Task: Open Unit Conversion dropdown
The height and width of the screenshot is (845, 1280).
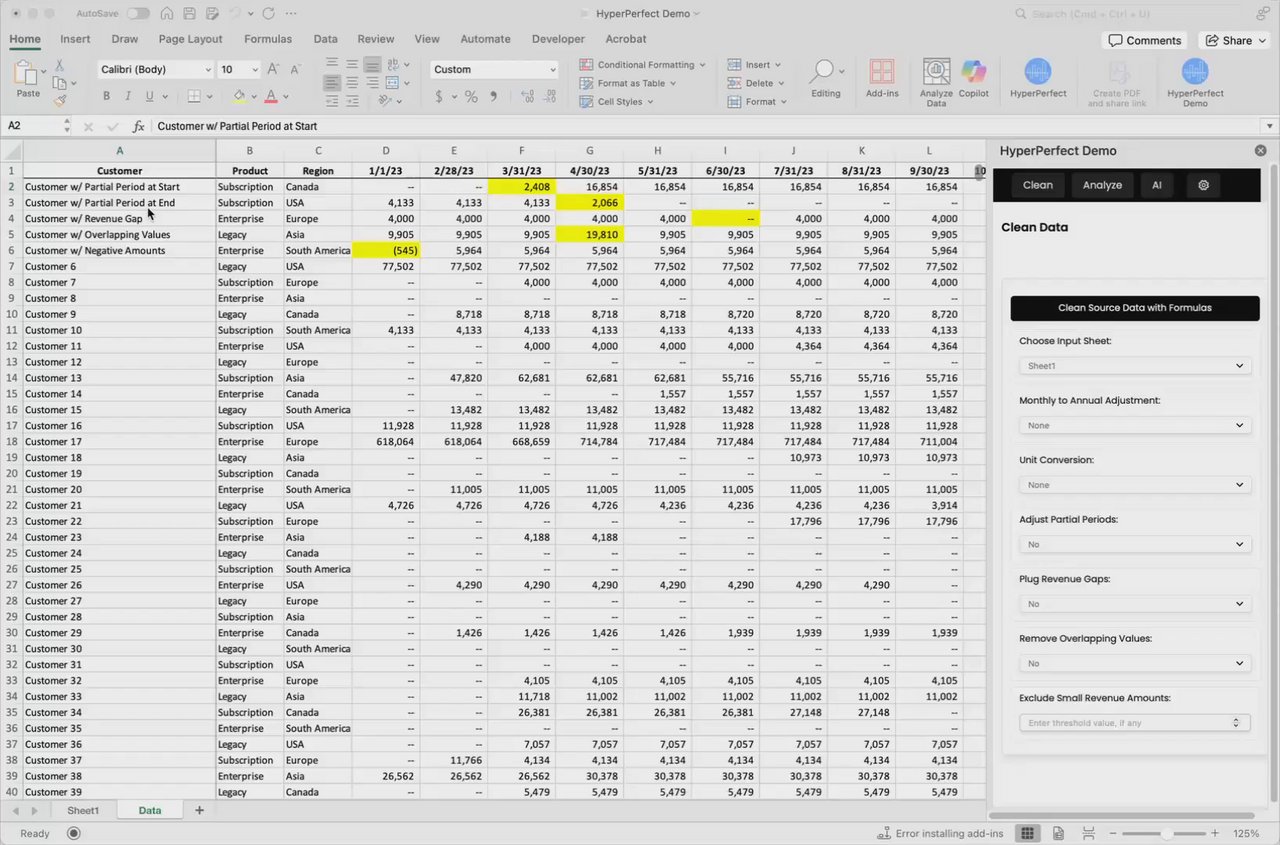Action: [1135, 485]
